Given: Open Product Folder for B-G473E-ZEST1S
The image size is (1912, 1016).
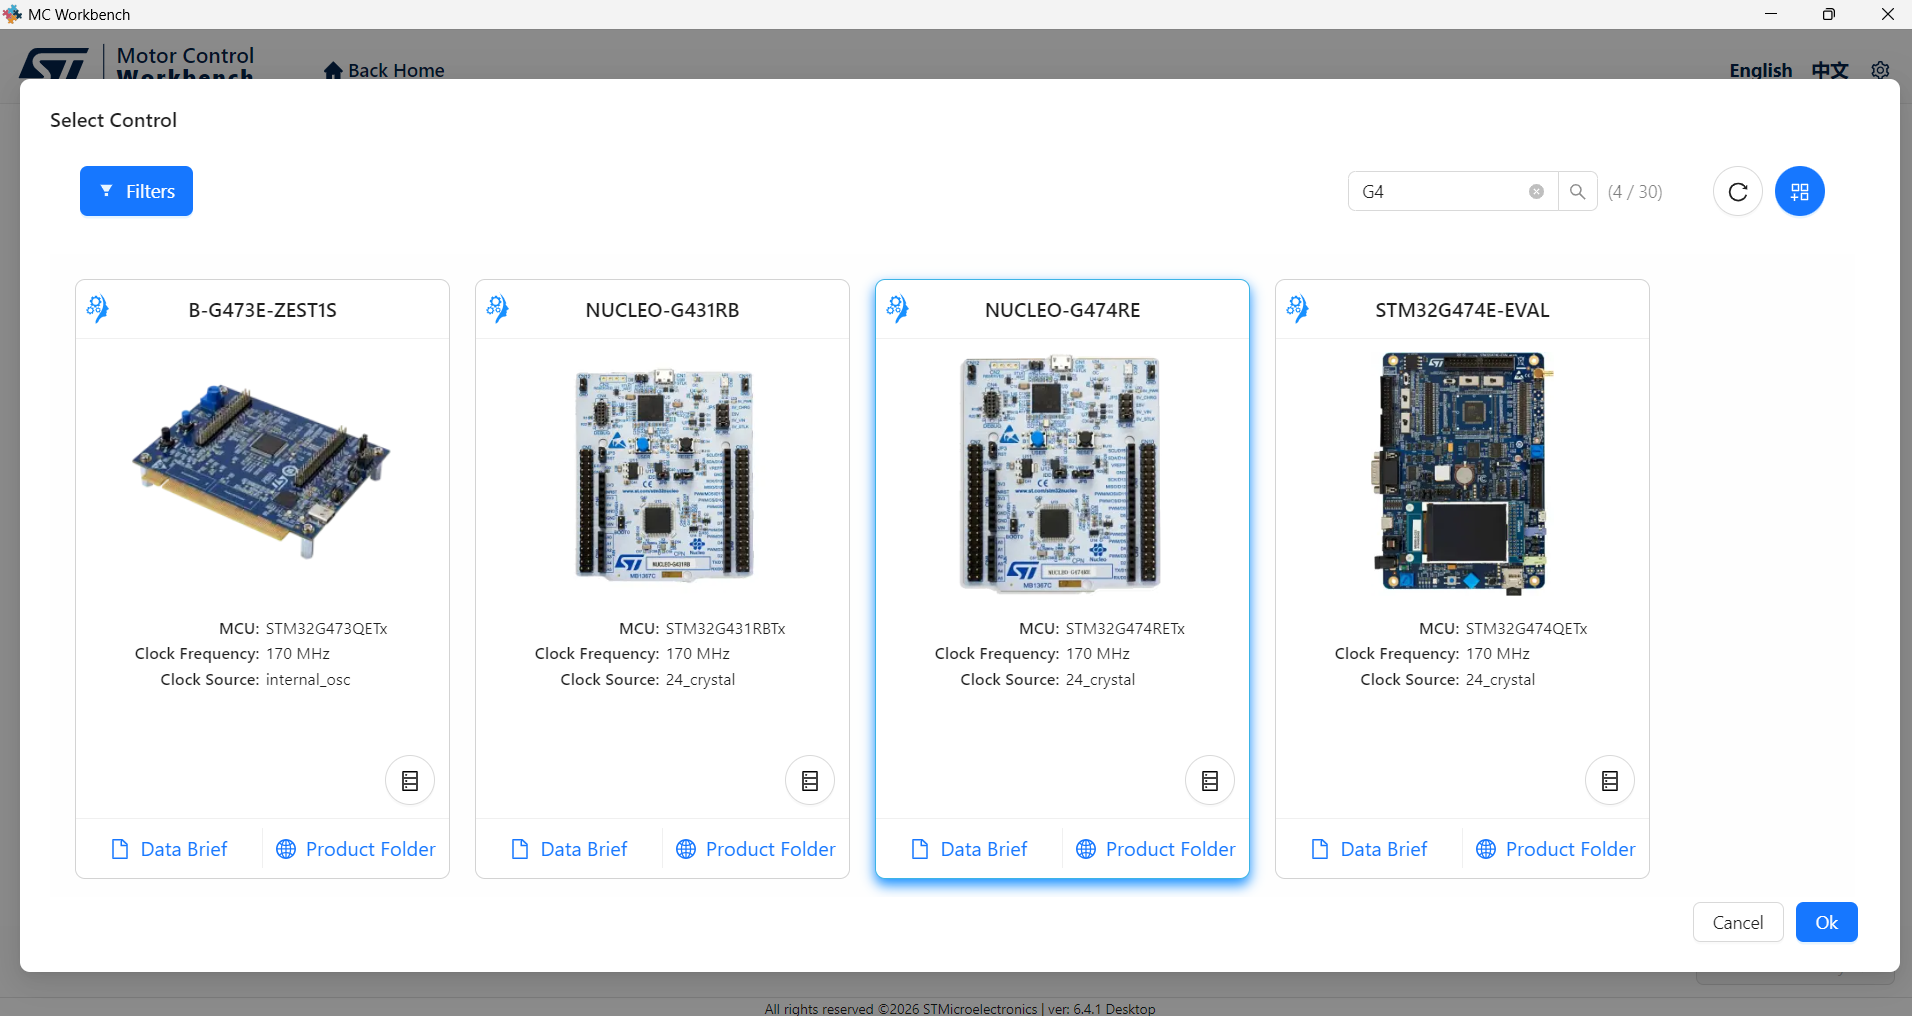Looking at the screenshot, I should click(x=356, y=849).
